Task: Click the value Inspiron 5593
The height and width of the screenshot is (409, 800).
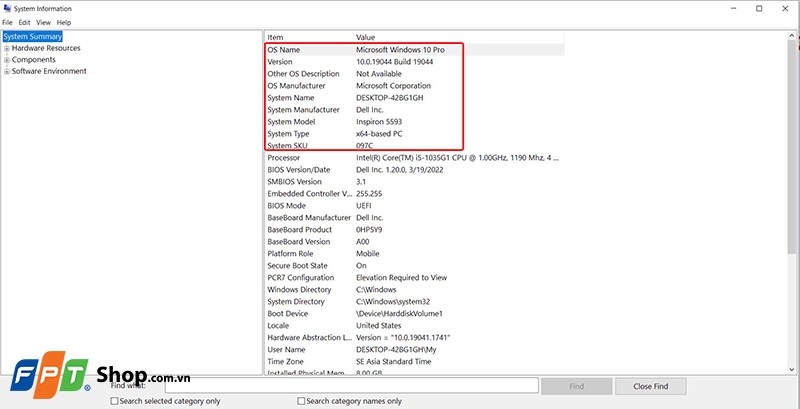Action: point(379,121)
